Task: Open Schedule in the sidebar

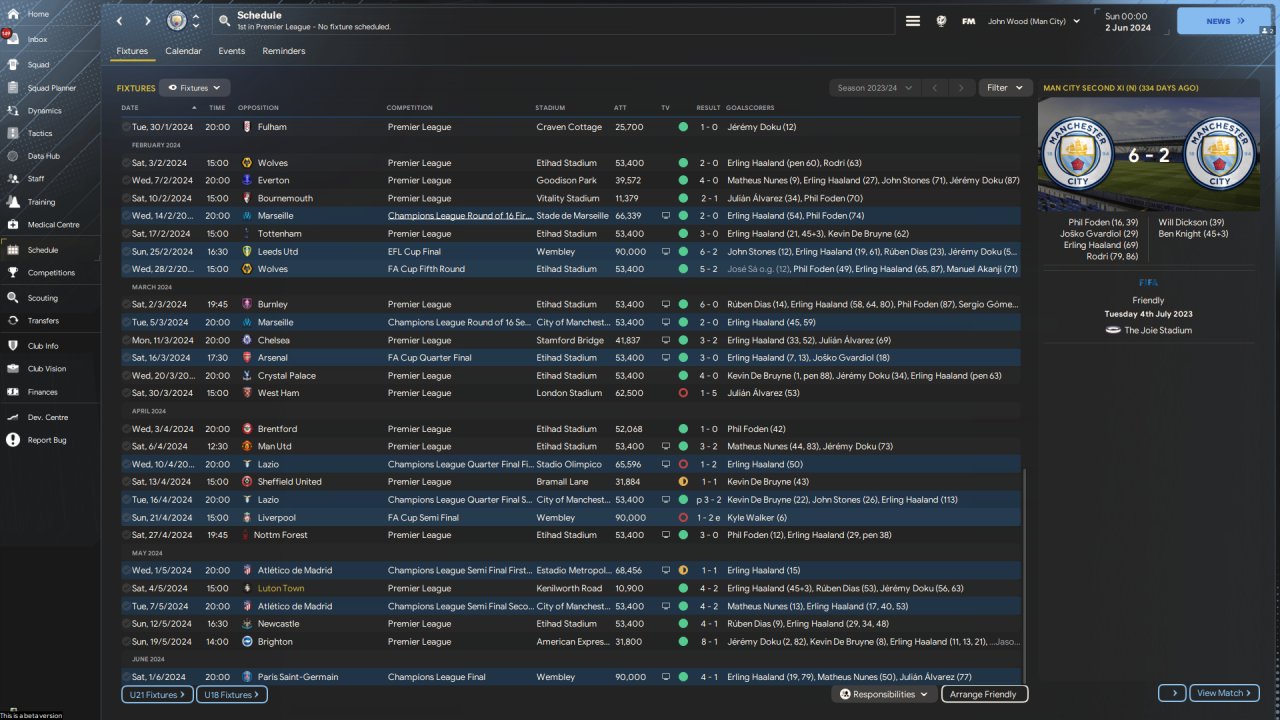Action: [x=43, y=250]
